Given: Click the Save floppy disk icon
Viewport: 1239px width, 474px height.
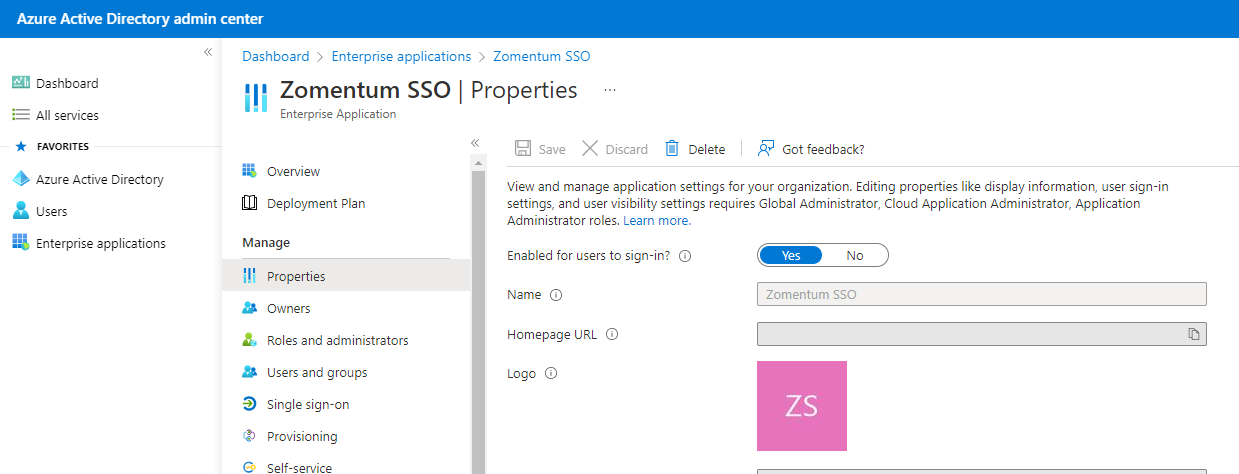Looking at the screenshot, I should point(523,149).
